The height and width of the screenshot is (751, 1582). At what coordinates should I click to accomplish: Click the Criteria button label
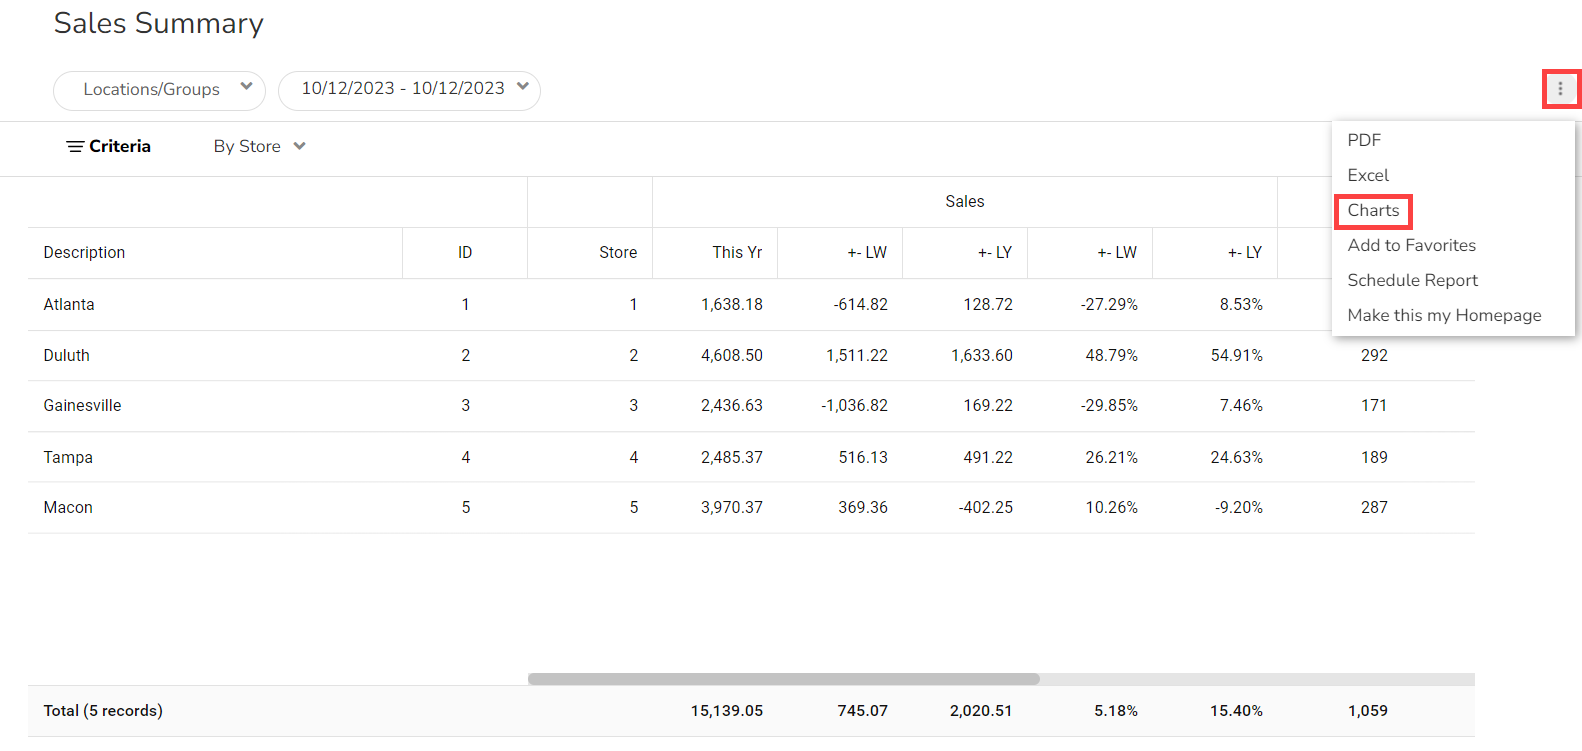pyautogui.click(x=120, y=147)
